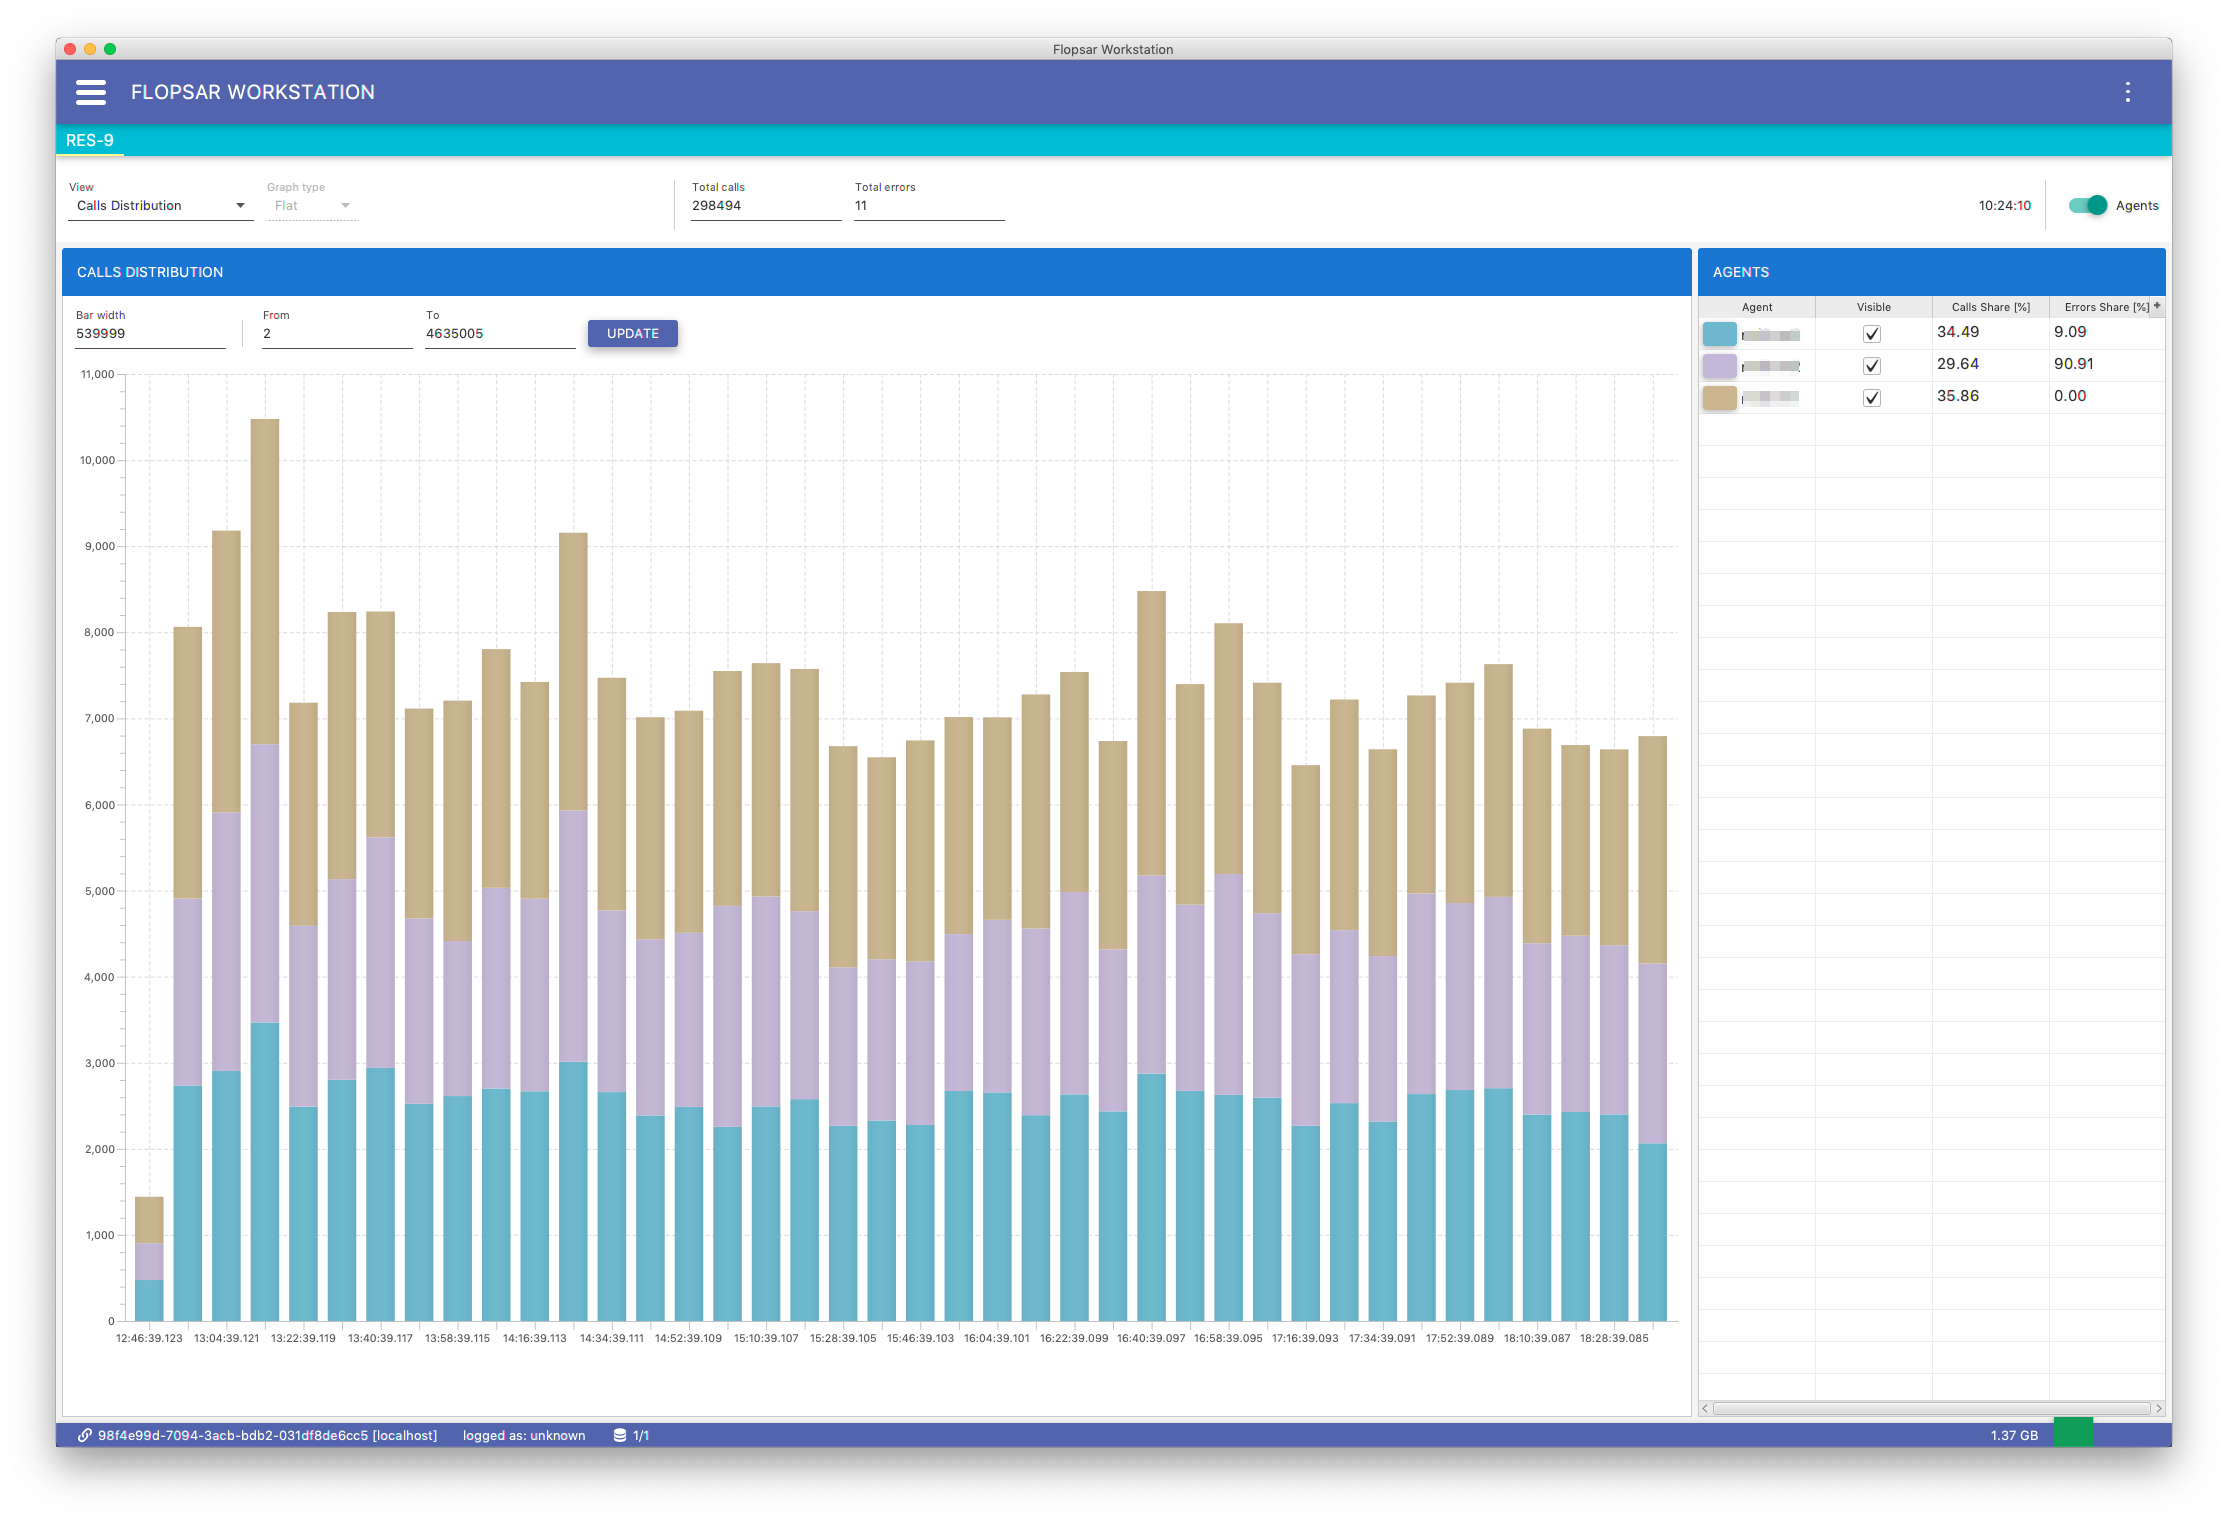Uncheck visibility for the 34.49 share agent
The width and height of the screenshot is (2228, 1521).
(x=1872, y=334)
